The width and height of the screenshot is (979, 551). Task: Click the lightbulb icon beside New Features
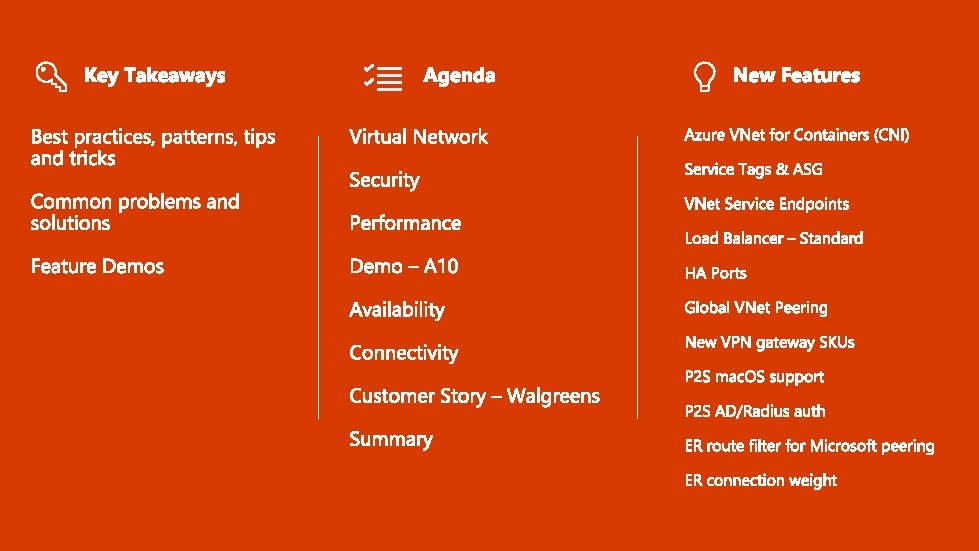(x=704, y=76)
